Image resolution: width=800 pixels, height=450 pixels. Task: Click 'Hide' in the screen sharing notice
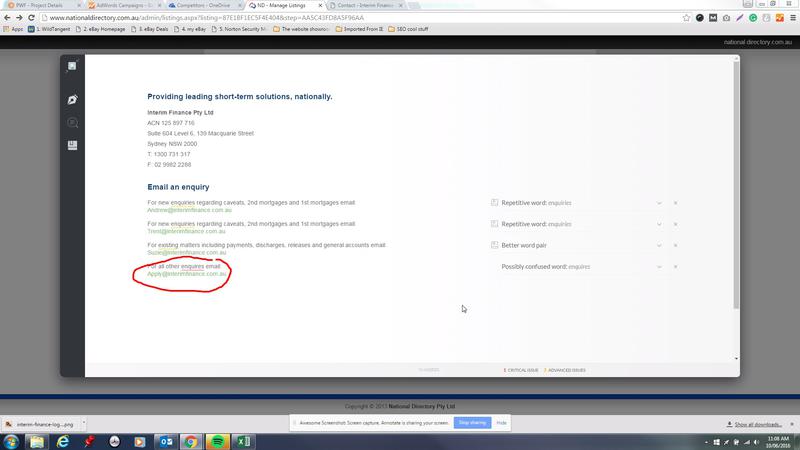click(502, 422)
